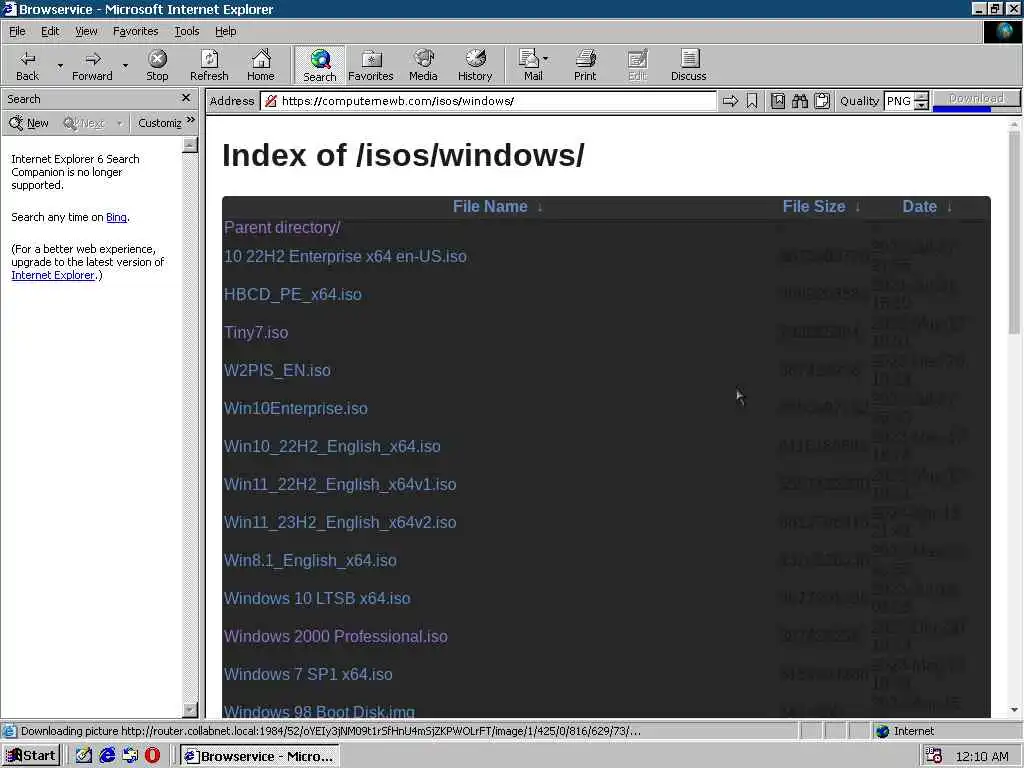Open the Help menu

click(x=225, y=31)
